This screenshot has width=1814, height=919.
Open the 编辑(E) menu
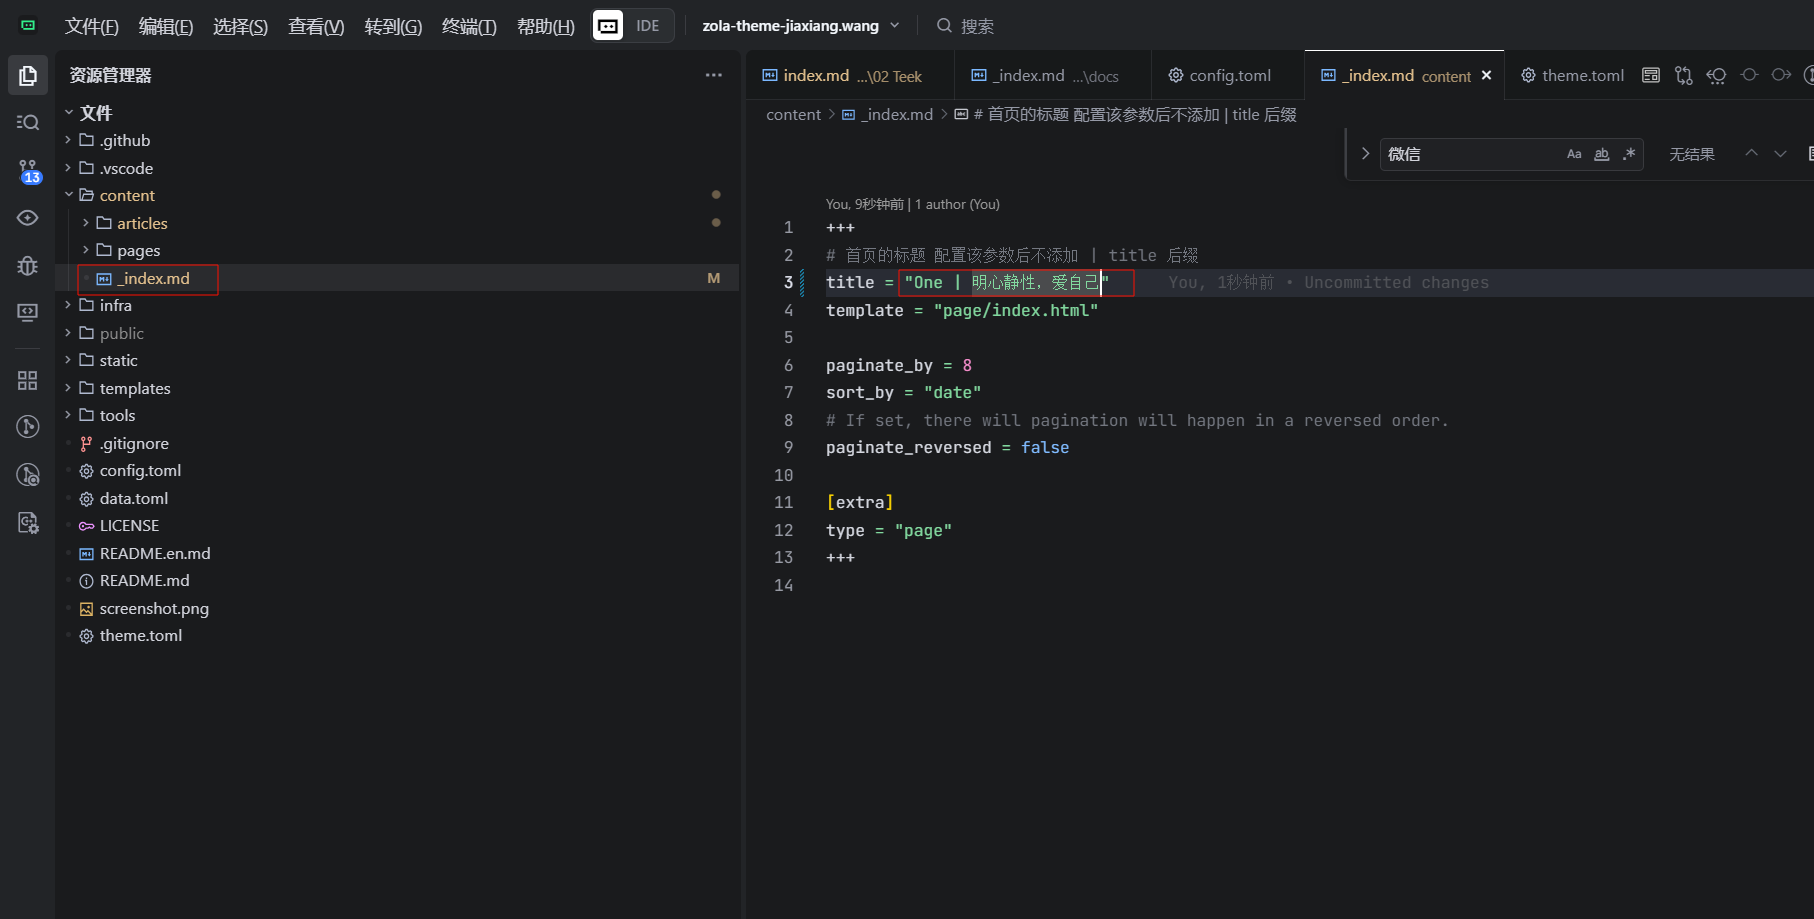166,26
